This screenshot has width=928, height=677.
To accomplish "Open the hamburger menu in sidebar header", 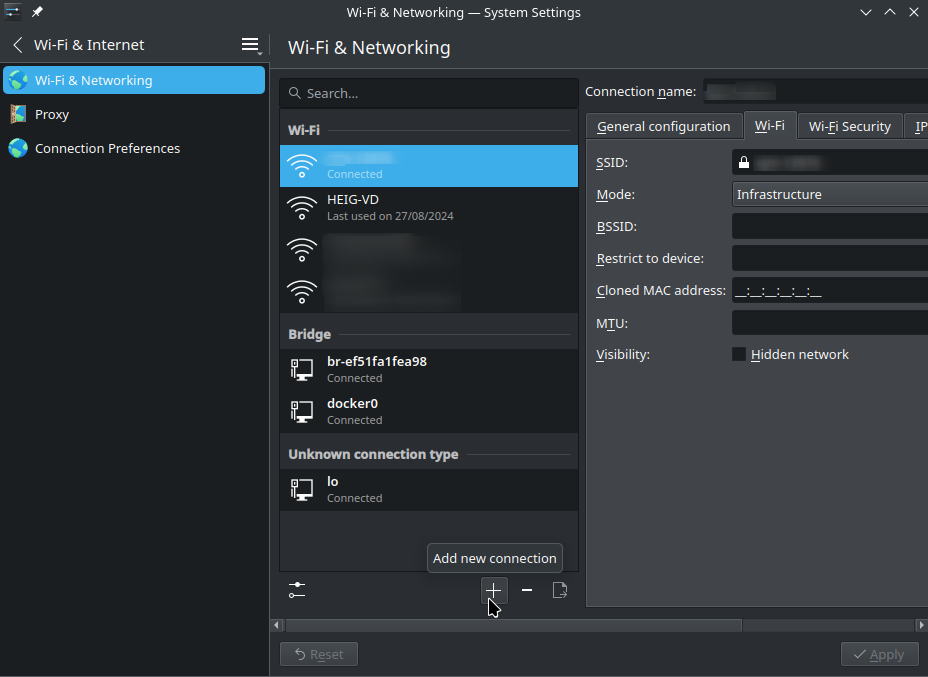I will coord(250,45).
